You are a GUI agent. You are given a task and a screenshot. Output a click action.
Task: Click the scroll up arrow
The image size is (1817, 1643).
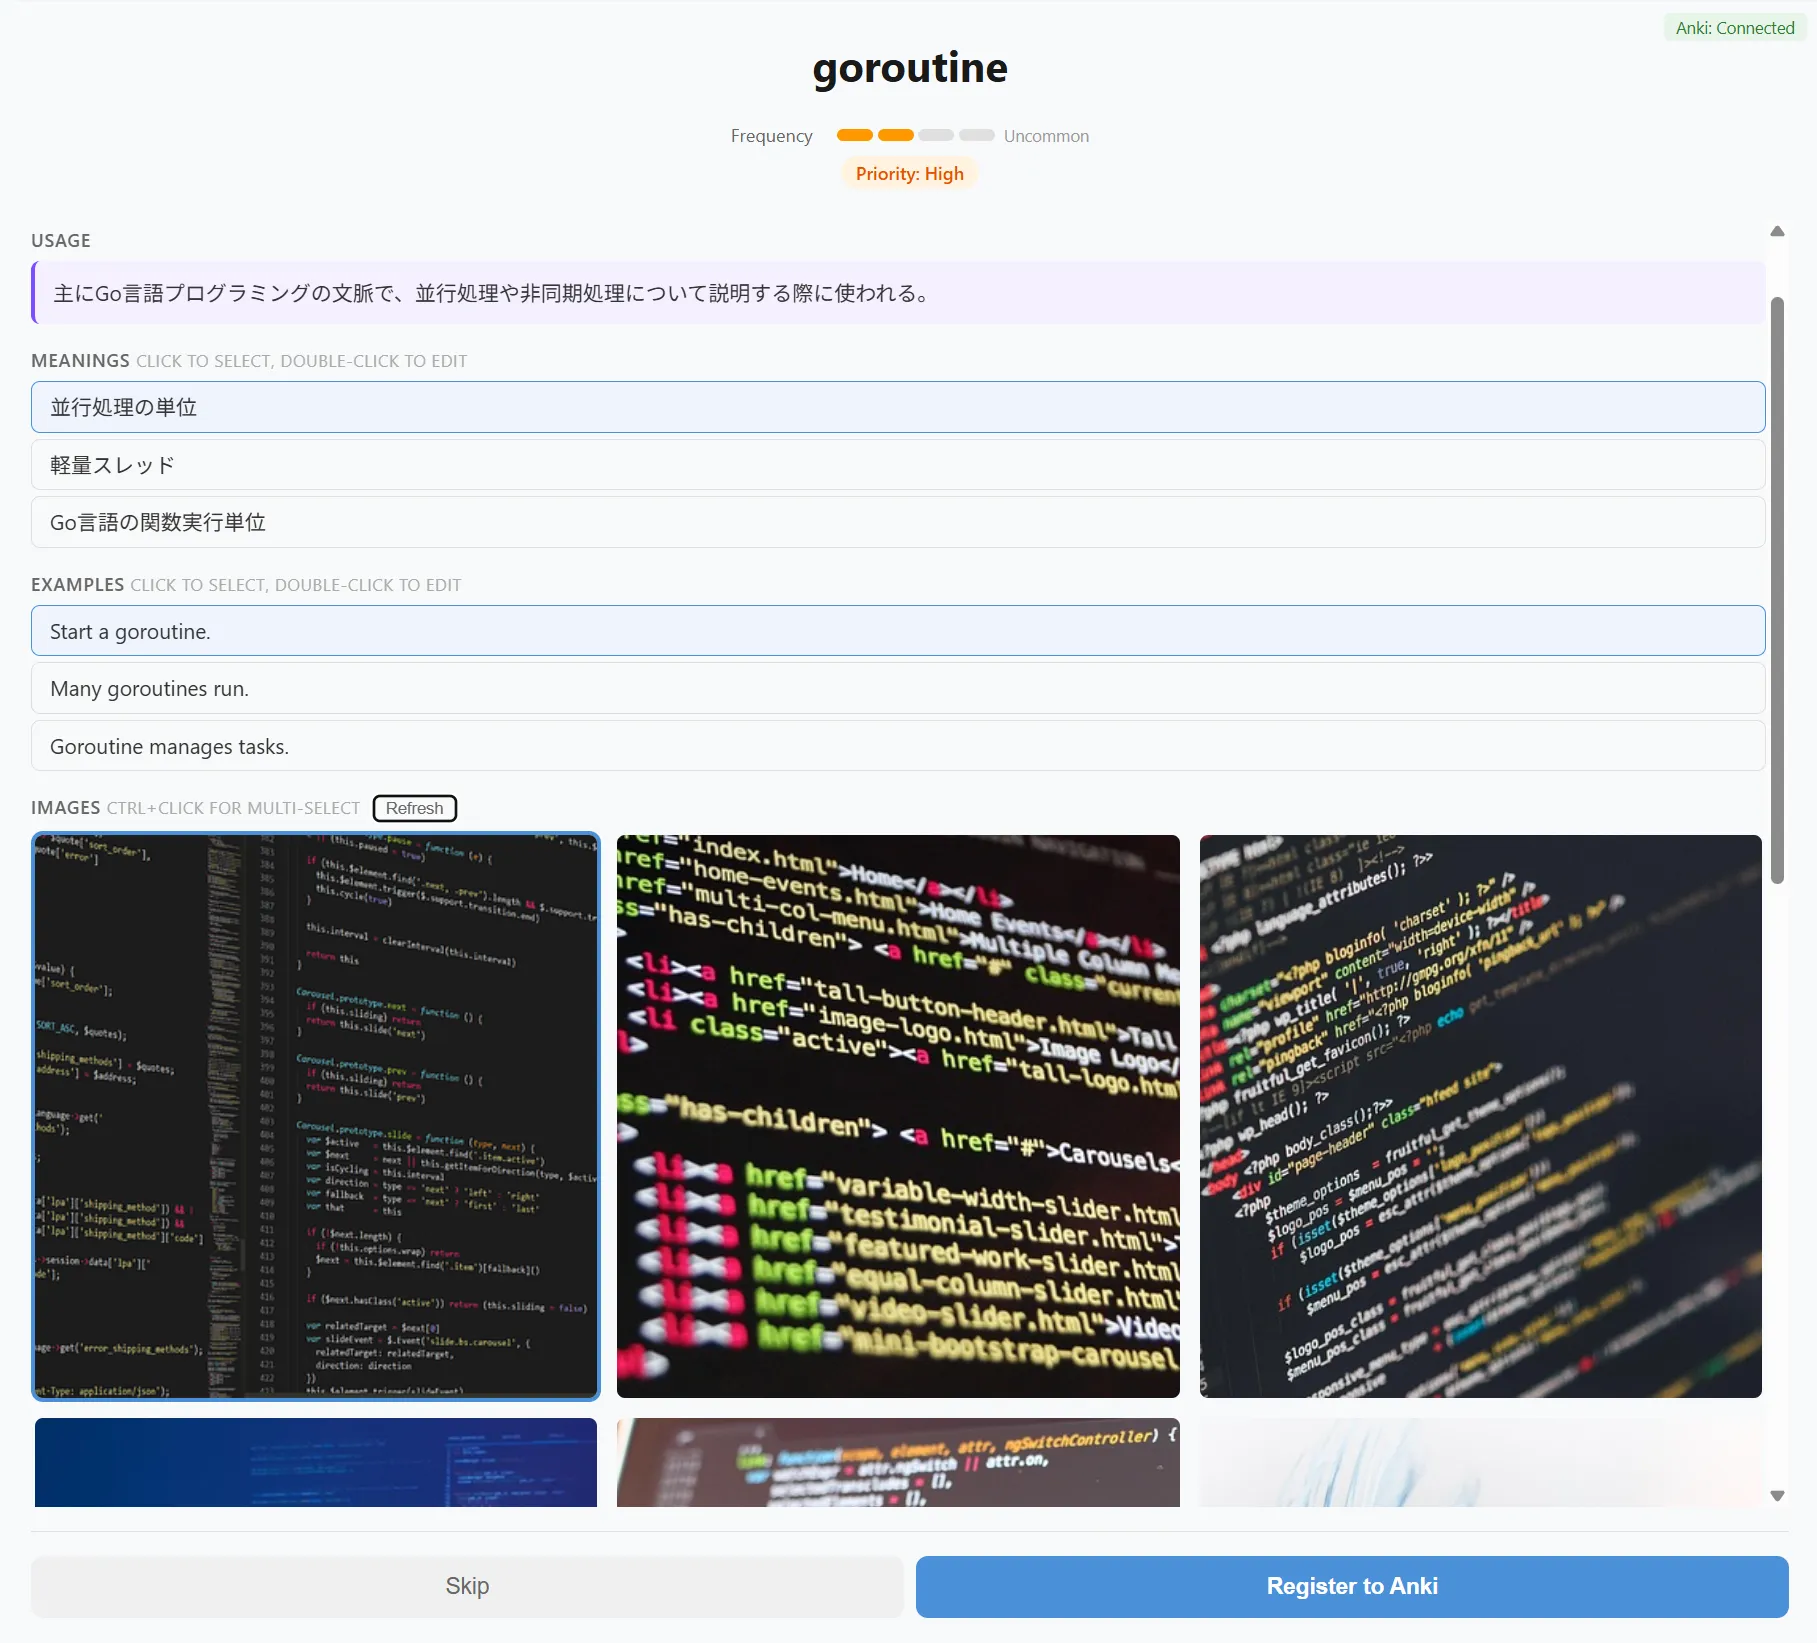click(x=1777, y=231)
